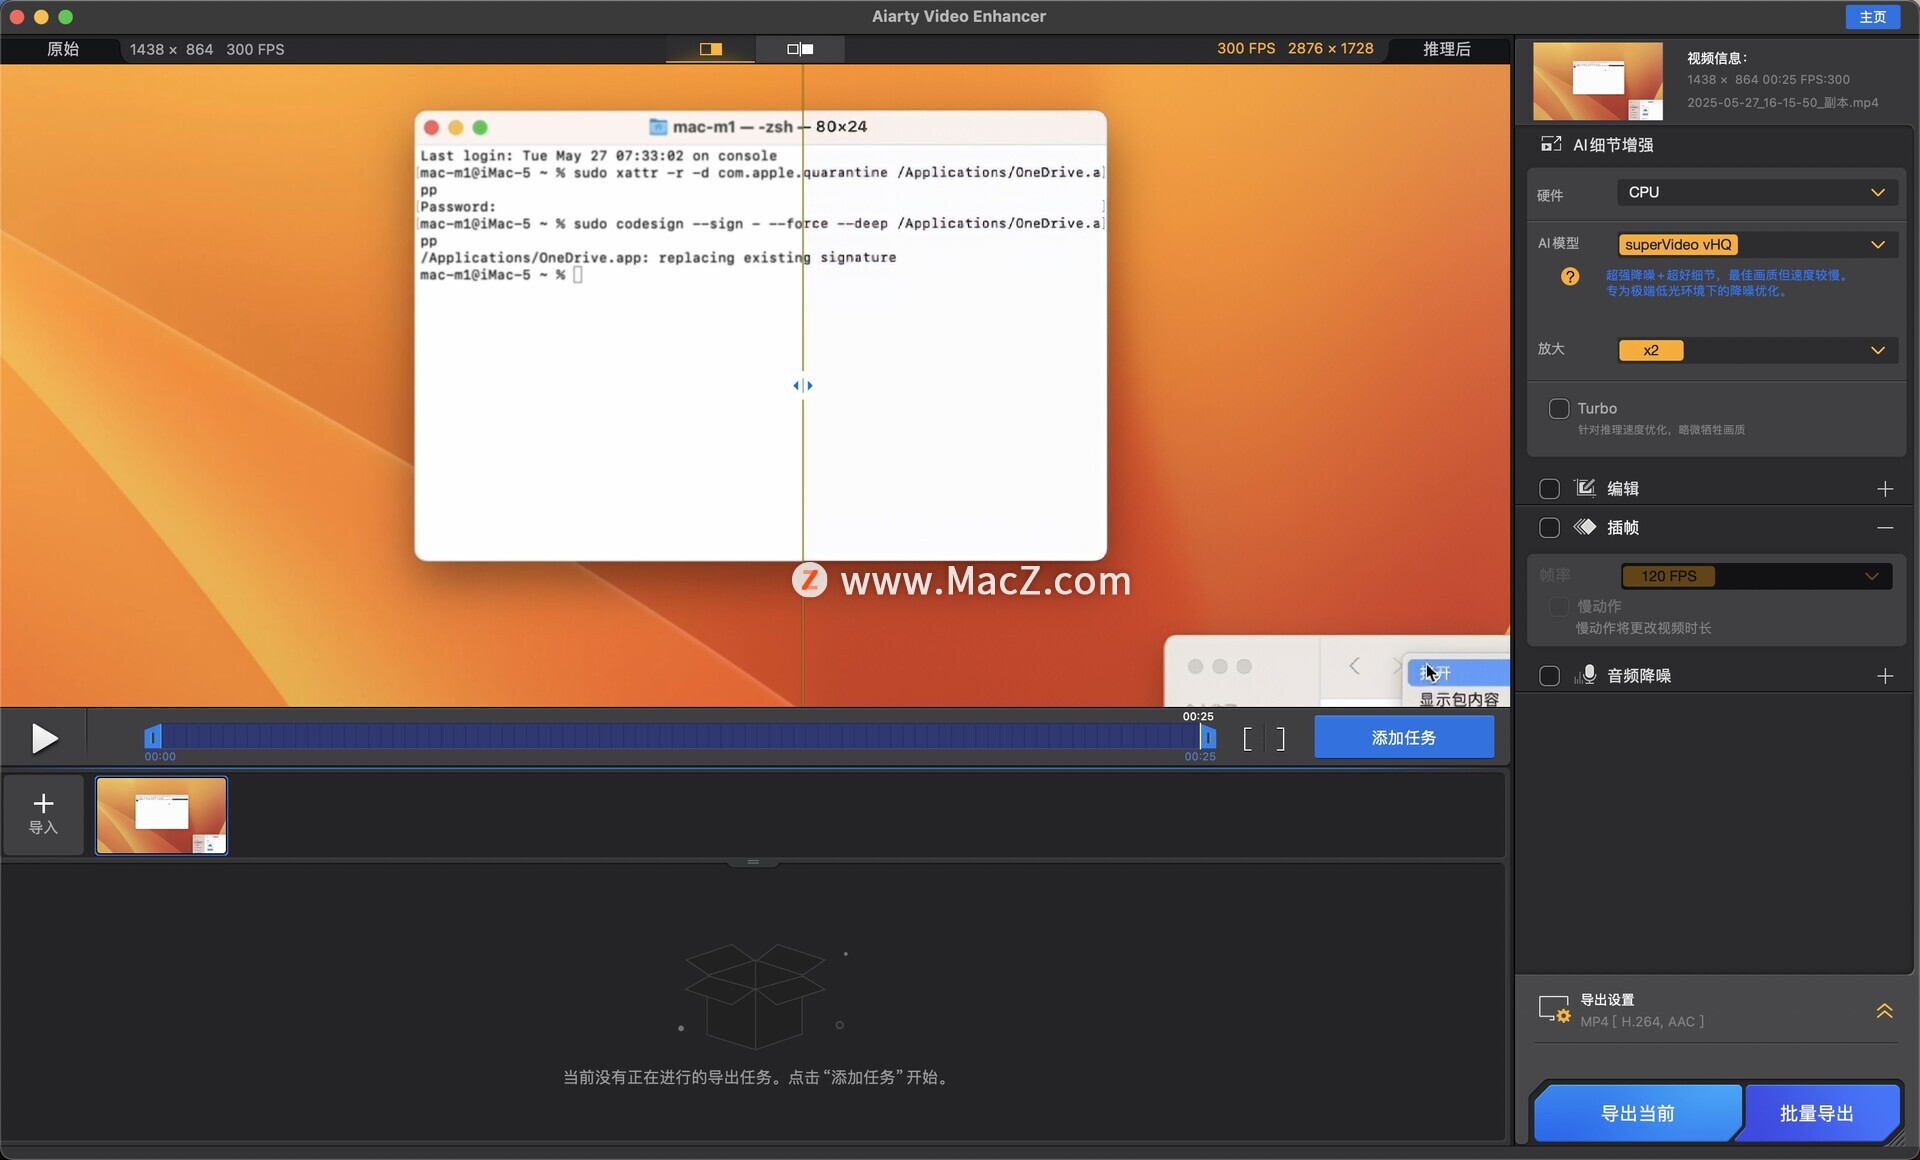The height and width of the screenshot is (1160, 1920).
Task: Click 导出当前 export current button
Action: coord(1638,1113)
